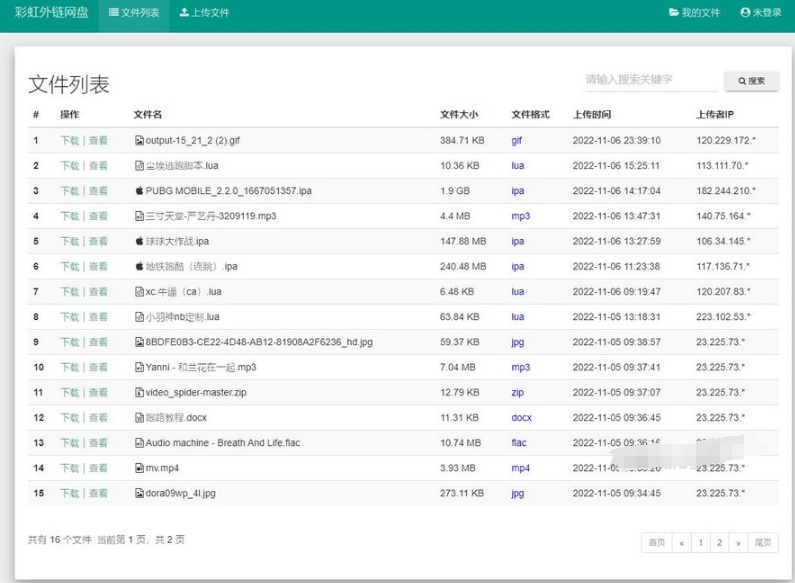Select page 2 in pagination
Viewport: 795px width, 583px height.
[x=719, y=542]
